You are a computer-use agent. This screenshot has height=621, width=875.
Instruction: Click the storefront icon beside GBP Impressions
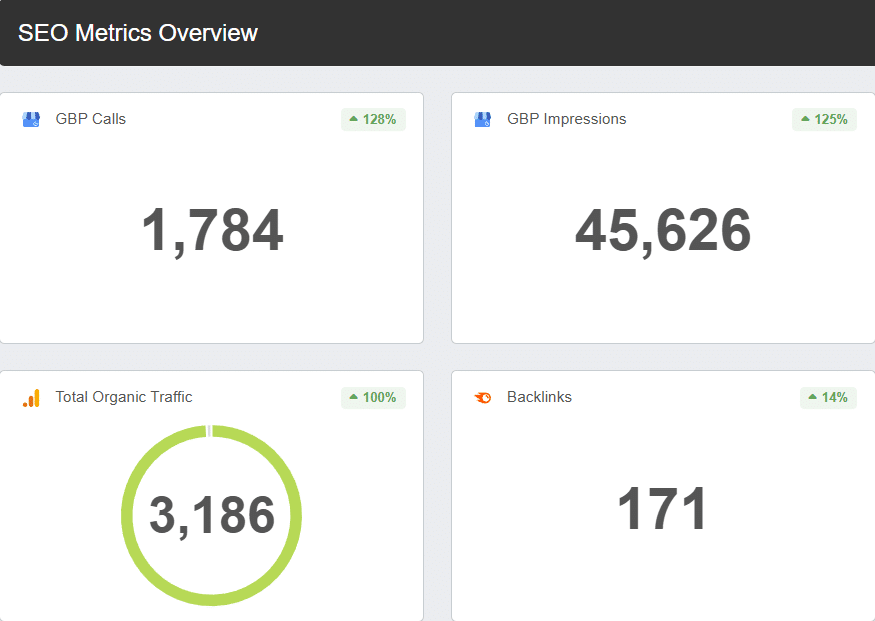(483, 119)
